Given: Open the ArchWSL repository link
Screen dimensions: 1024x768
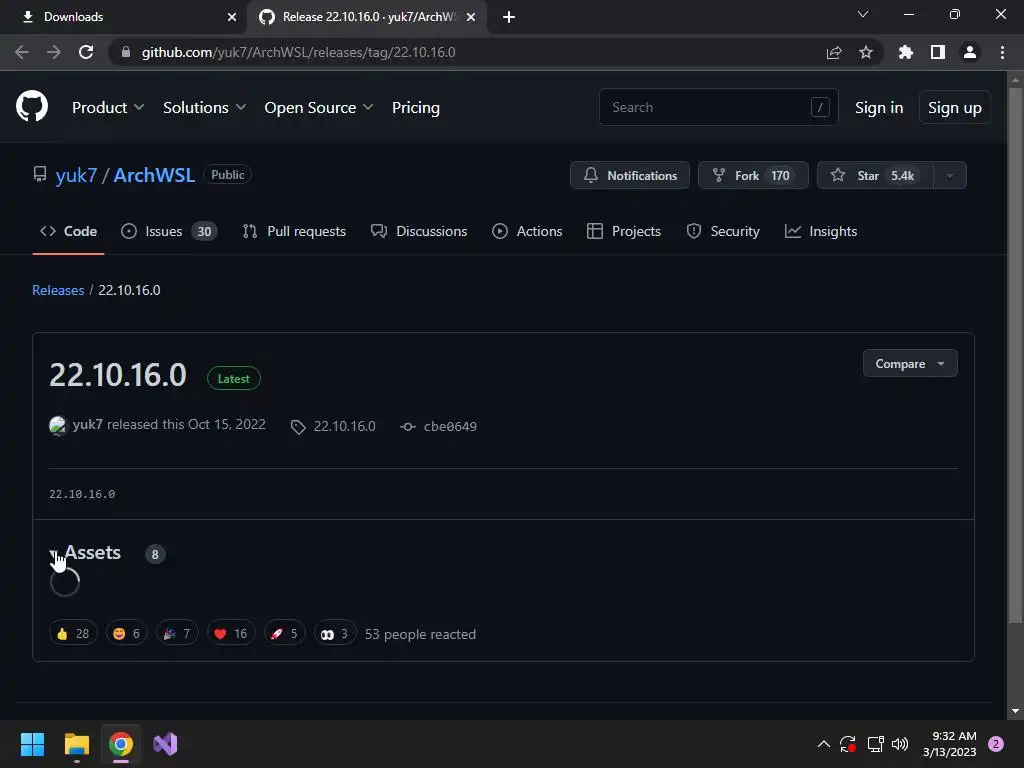Looking at the screenshot, I should [x=154, y=175].
